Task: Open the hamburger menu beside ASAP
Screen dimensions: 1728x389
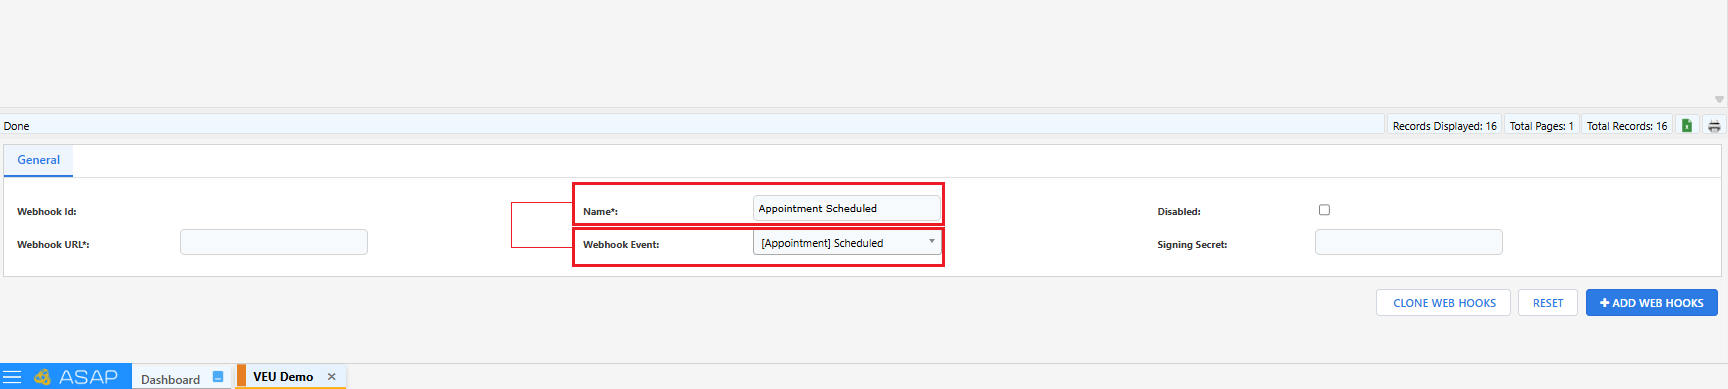Action: coord(12,377)
